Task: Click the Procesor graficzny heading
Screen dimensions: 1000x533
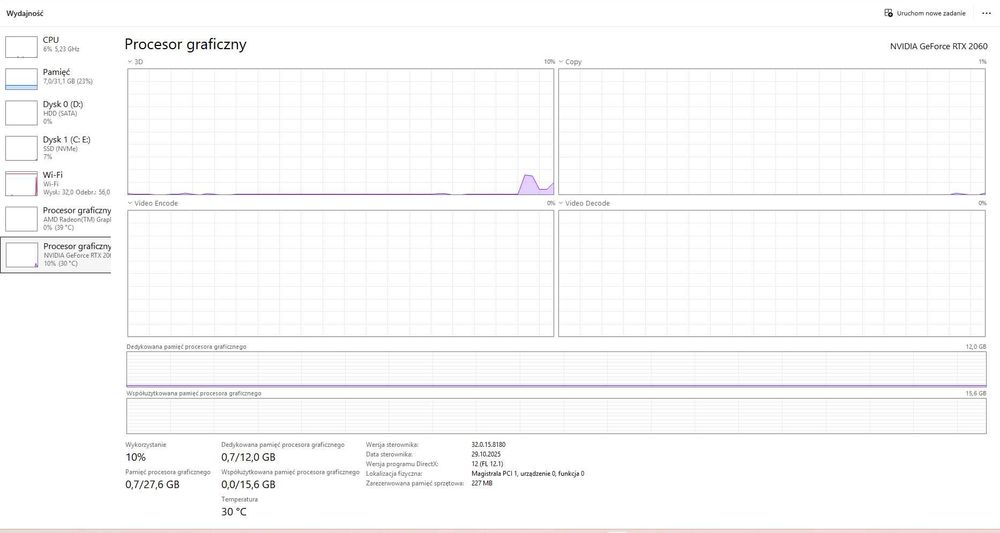Action: click(186, 45)
